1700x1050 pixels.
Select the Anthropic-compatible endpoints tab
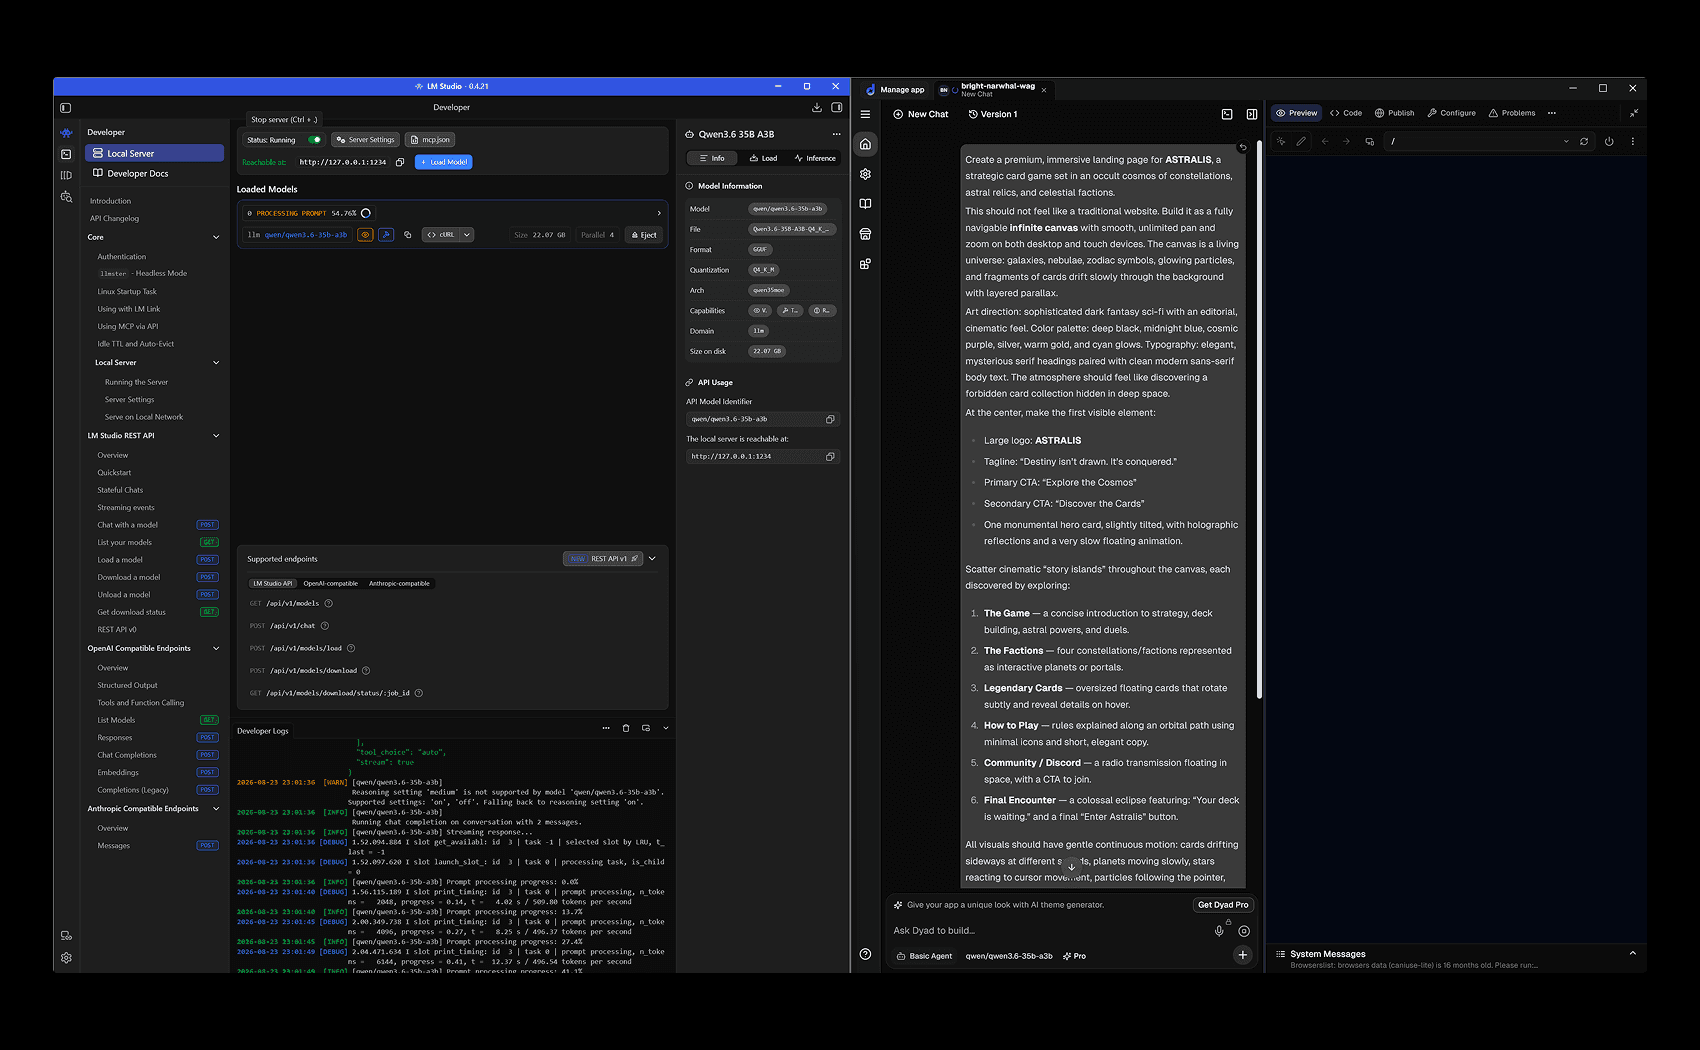(x=399, y=584)
